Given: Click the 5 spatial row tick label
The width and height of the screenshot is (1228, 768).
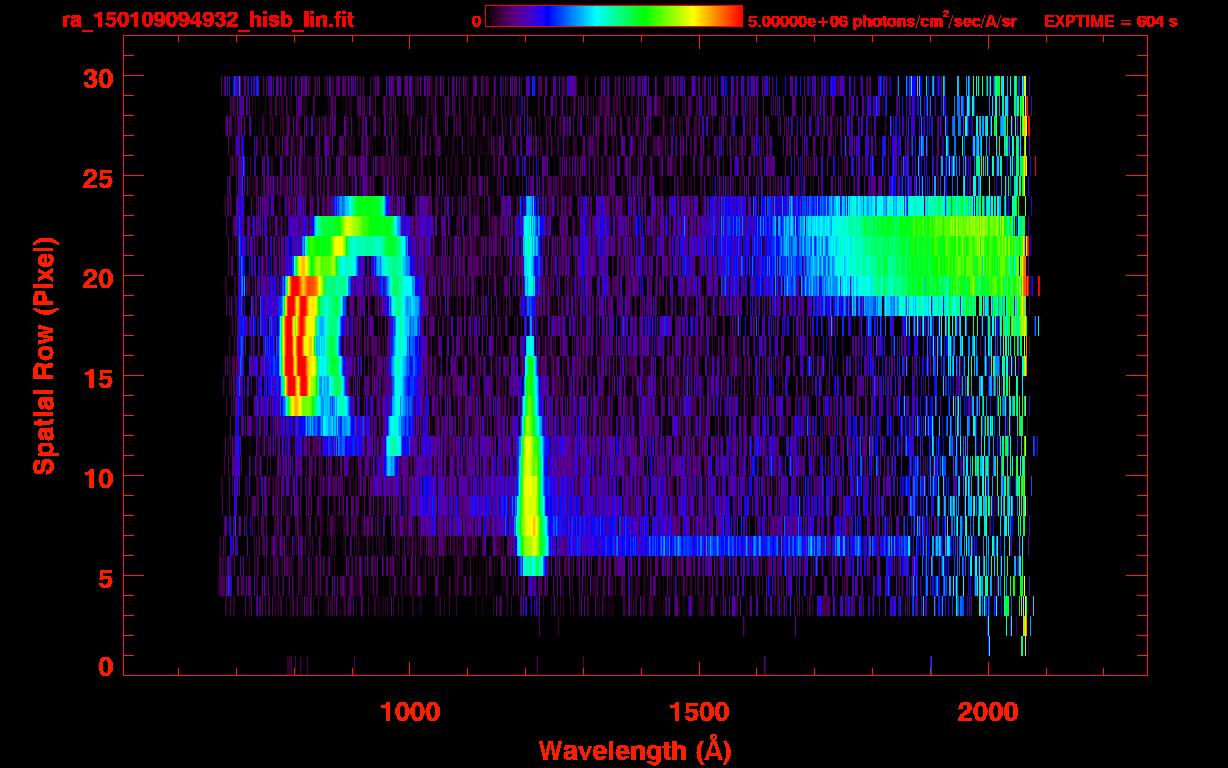Looking at the screenshot, I should pyautogui.click(x=106, y=577).
